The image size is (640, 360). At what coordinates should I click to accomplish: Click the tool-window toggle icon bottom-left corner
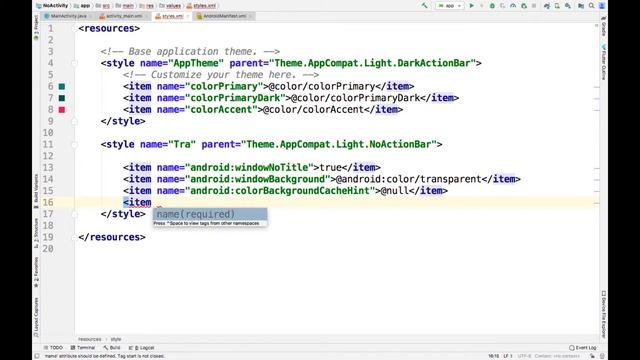[x=37, y=356]
